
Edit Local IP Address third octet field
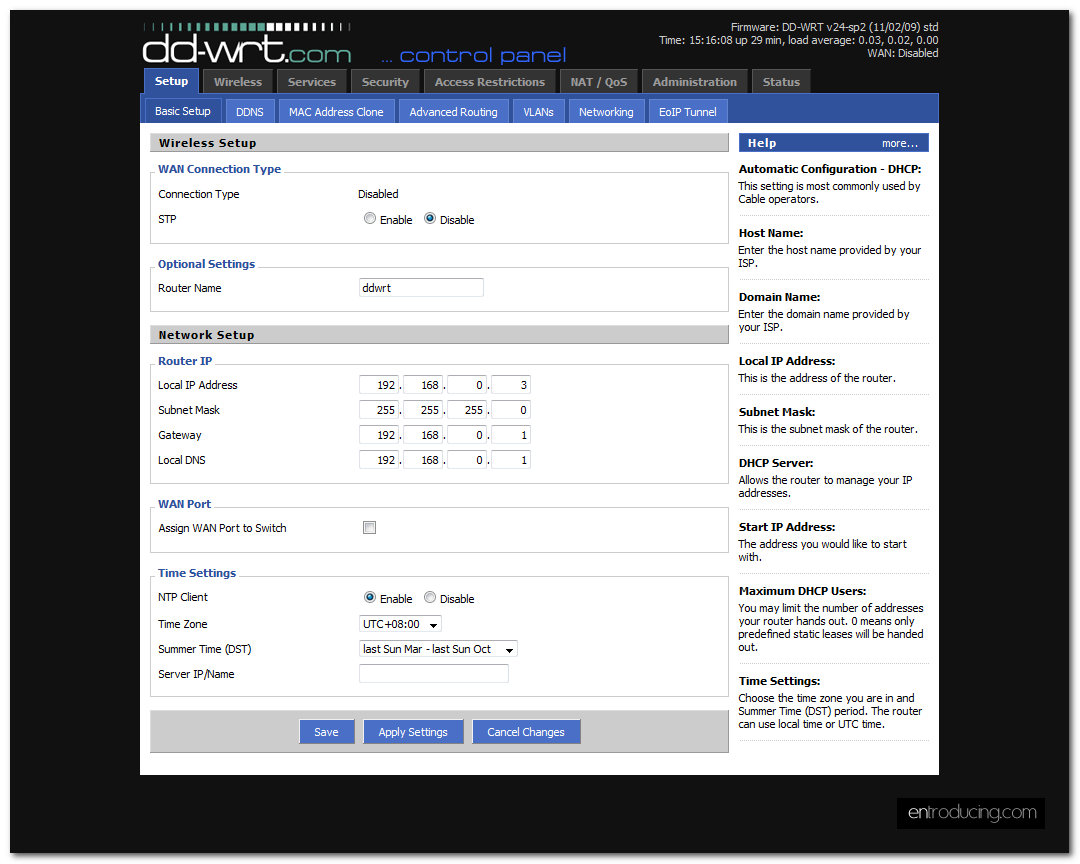pyautogui.click(x=467, y=385)
